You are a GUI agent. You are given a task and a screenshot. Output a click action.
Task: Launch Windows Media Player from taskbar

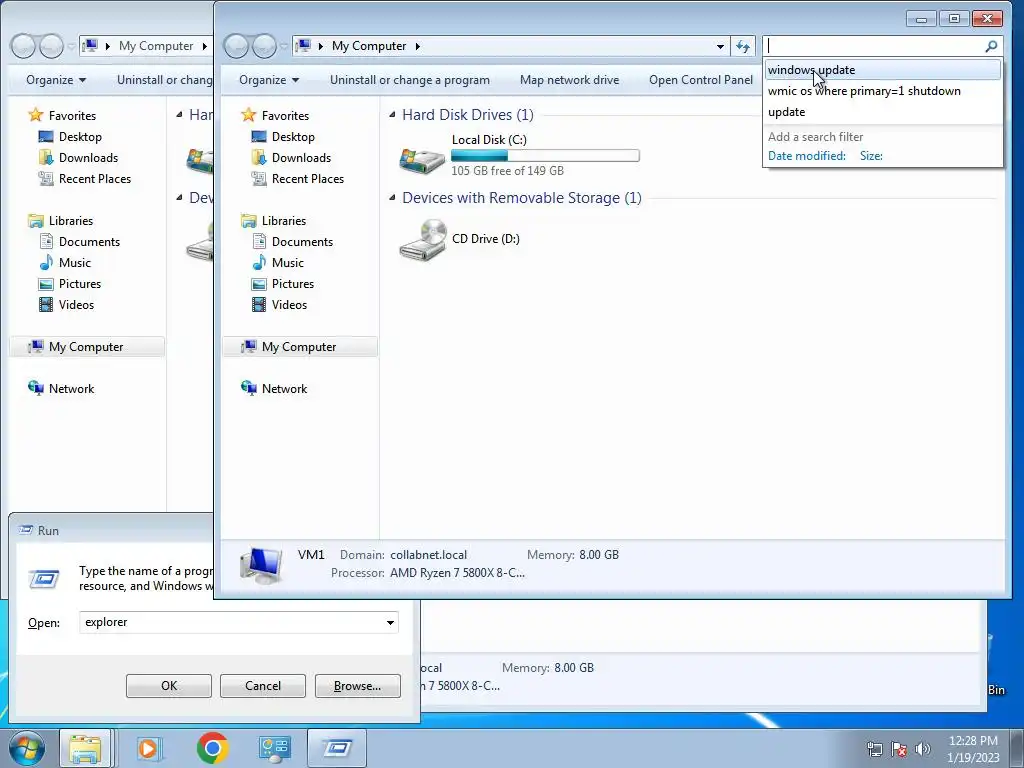point(148,748)
